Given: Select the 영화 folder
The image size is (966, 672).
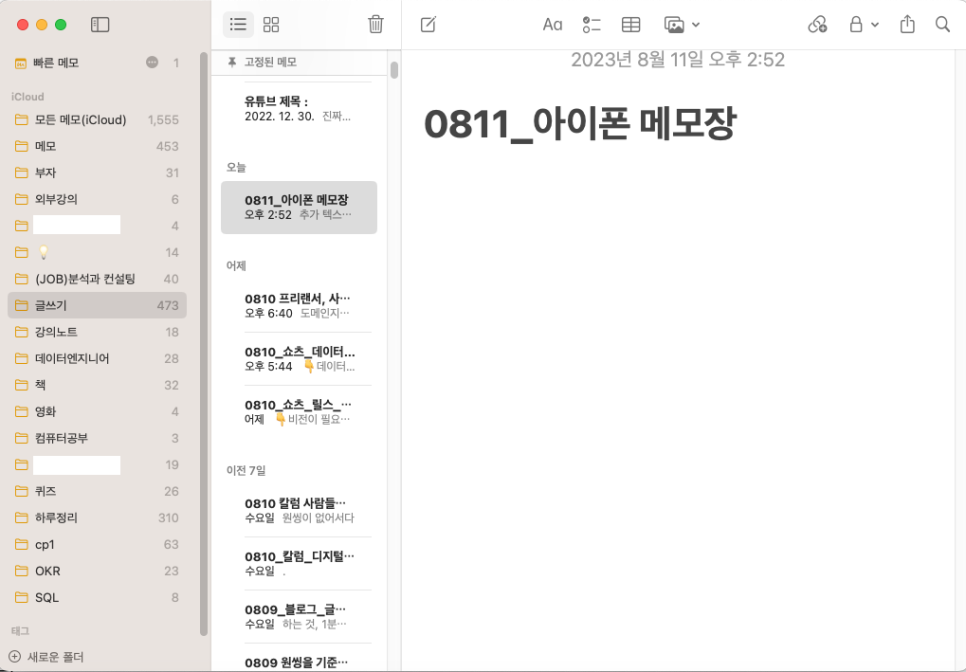Looking at the screenshot, I should (x=97, y=411).
